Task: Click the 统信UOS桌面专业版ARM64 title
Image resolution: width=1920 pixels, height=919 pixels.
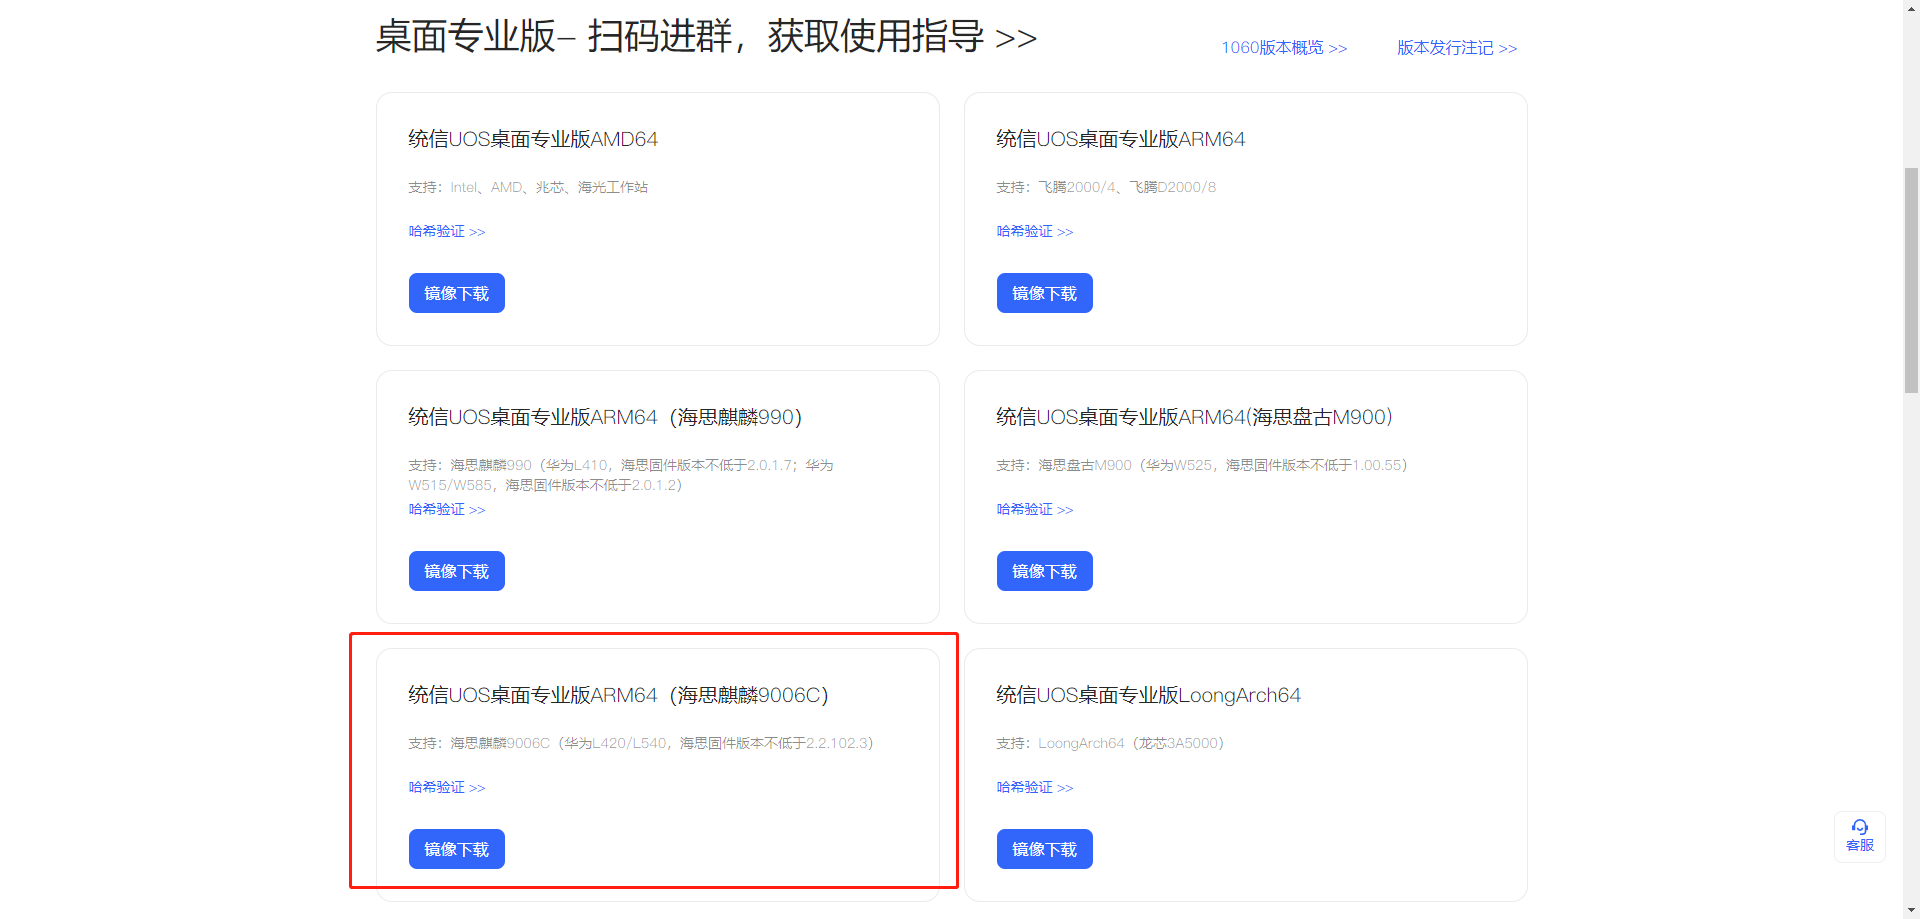Action: tap(1121, 139)
